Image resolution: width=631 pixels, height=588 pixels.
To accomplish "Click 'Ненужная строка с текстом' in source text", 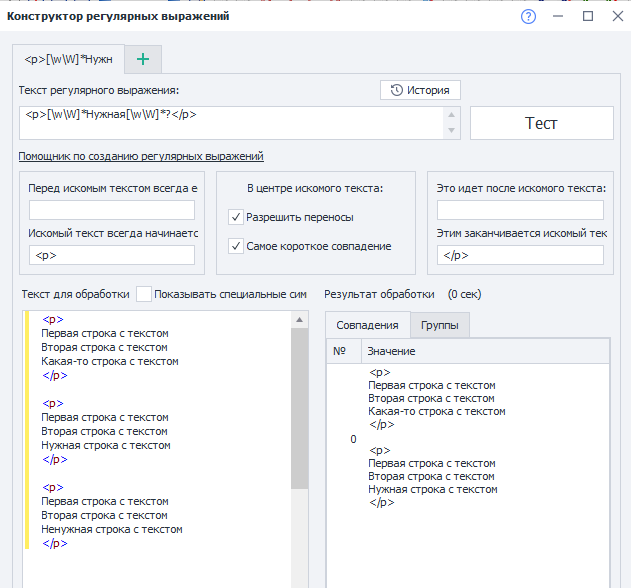I will 112,530.
